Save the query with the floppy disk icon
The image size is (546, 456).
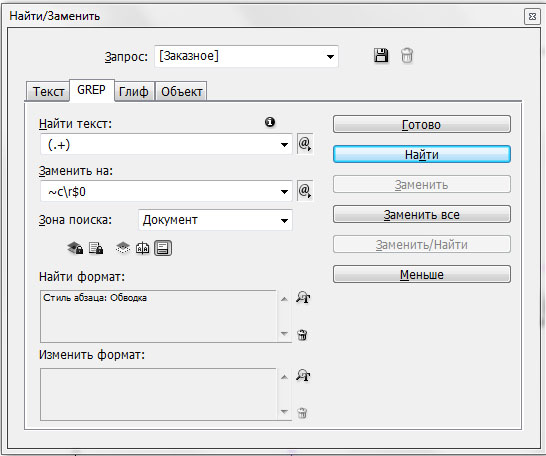click(381, 56)
